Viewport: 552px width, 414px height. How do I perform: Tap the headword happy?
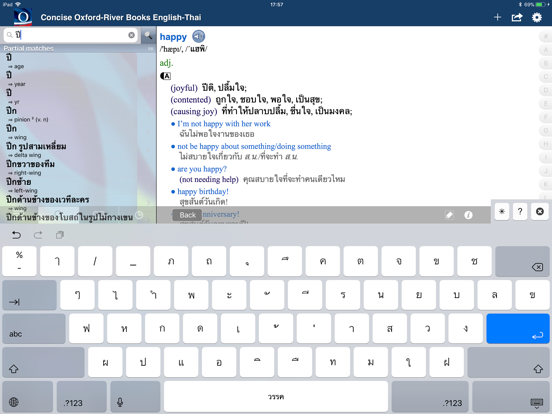point(173,37)
